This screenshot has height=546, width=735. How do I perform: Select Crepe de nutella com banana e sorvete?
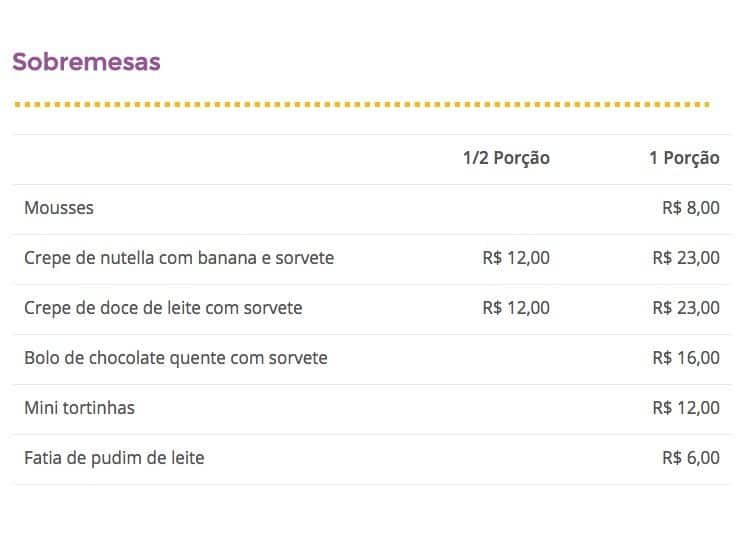[x=179, y=258]
